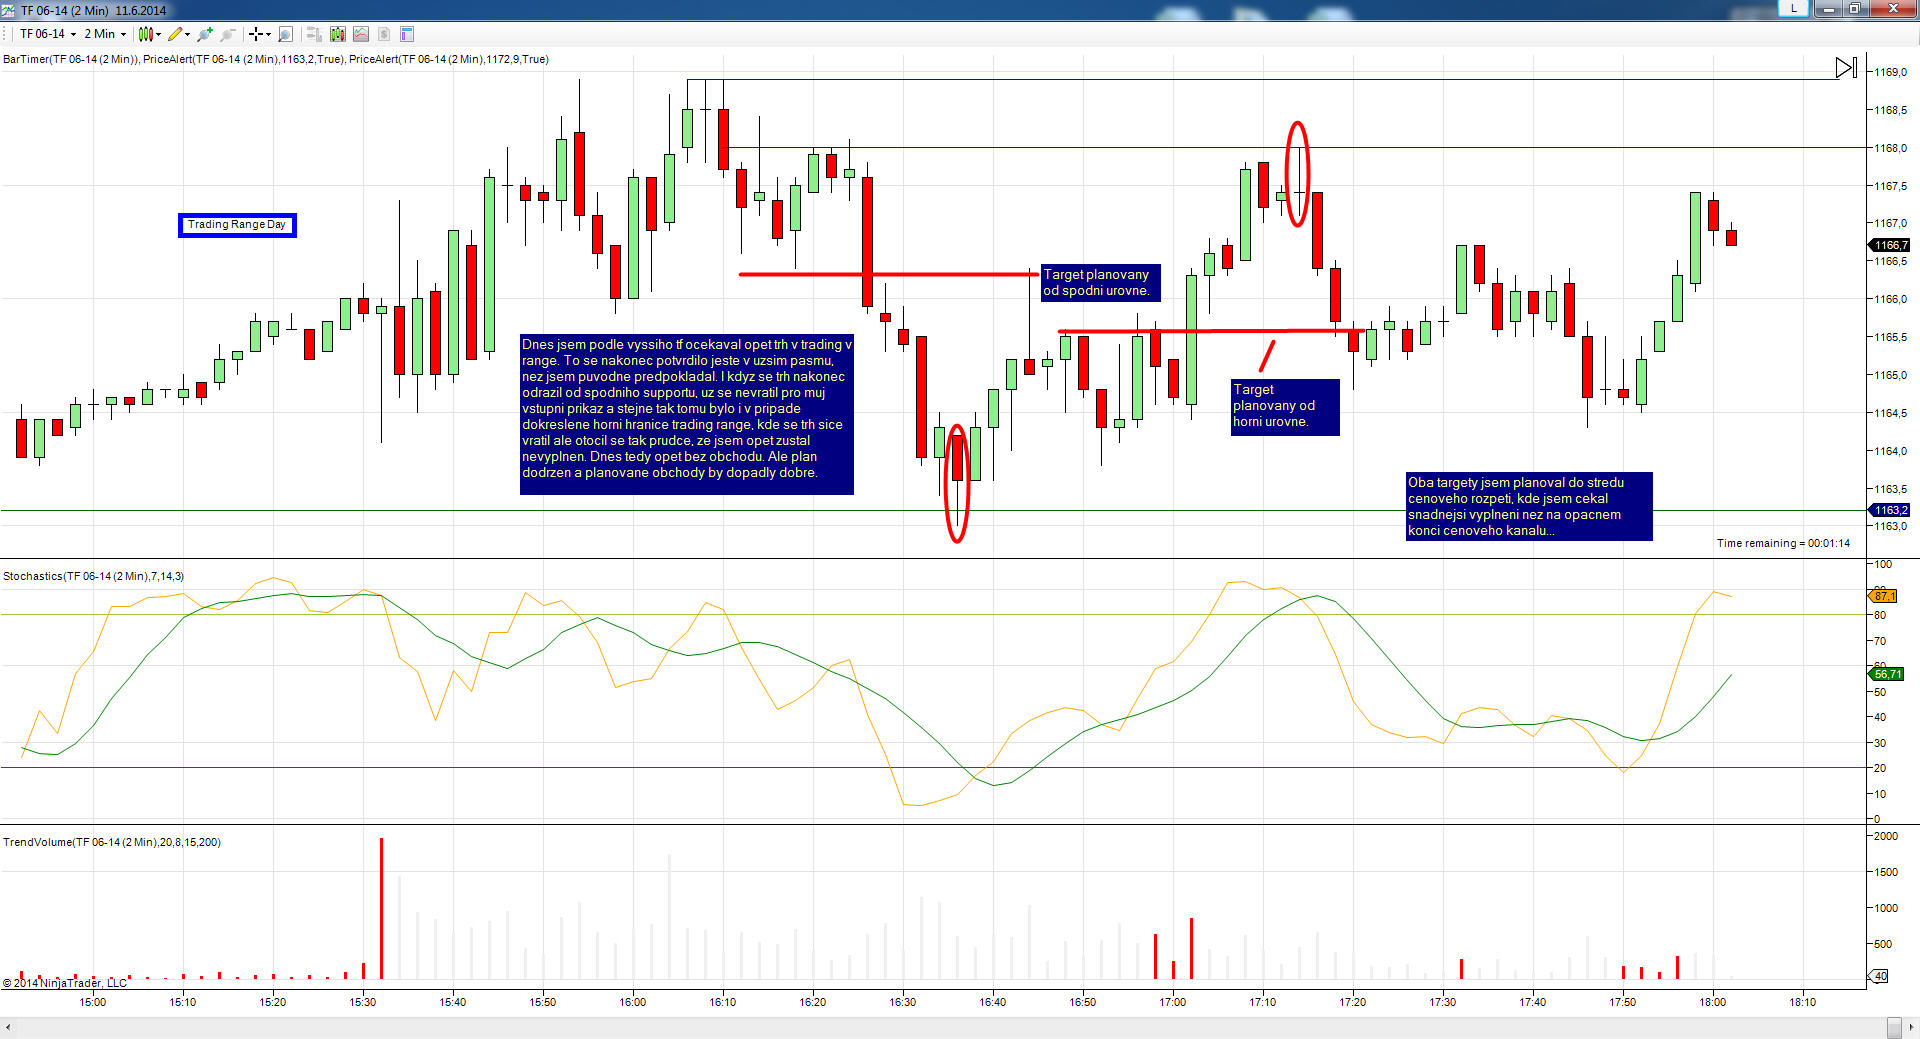
Task: Click the horizontal scrollbar left arrow
Action: click(8, 1028)
